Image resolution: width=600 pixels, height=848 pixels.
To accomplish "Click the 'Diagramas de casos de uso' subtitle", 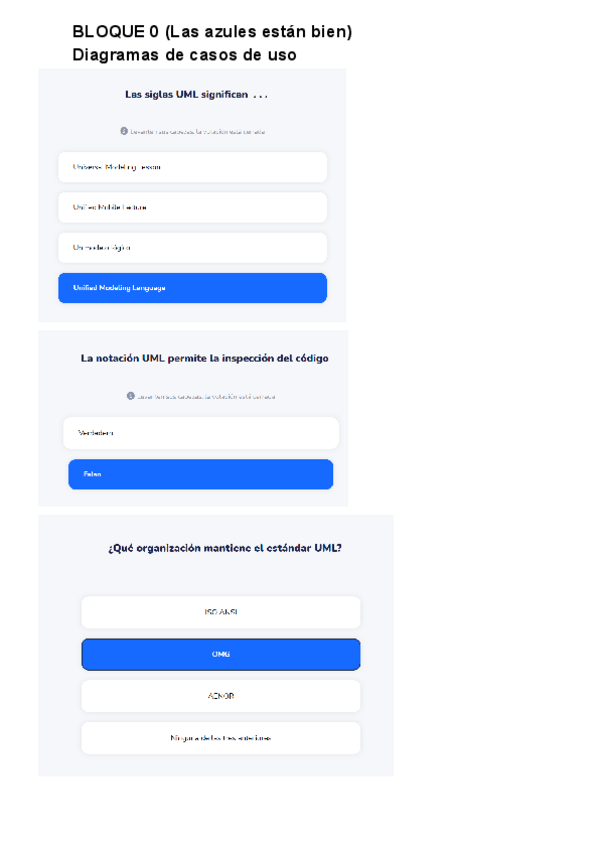I will coord(184,55).
